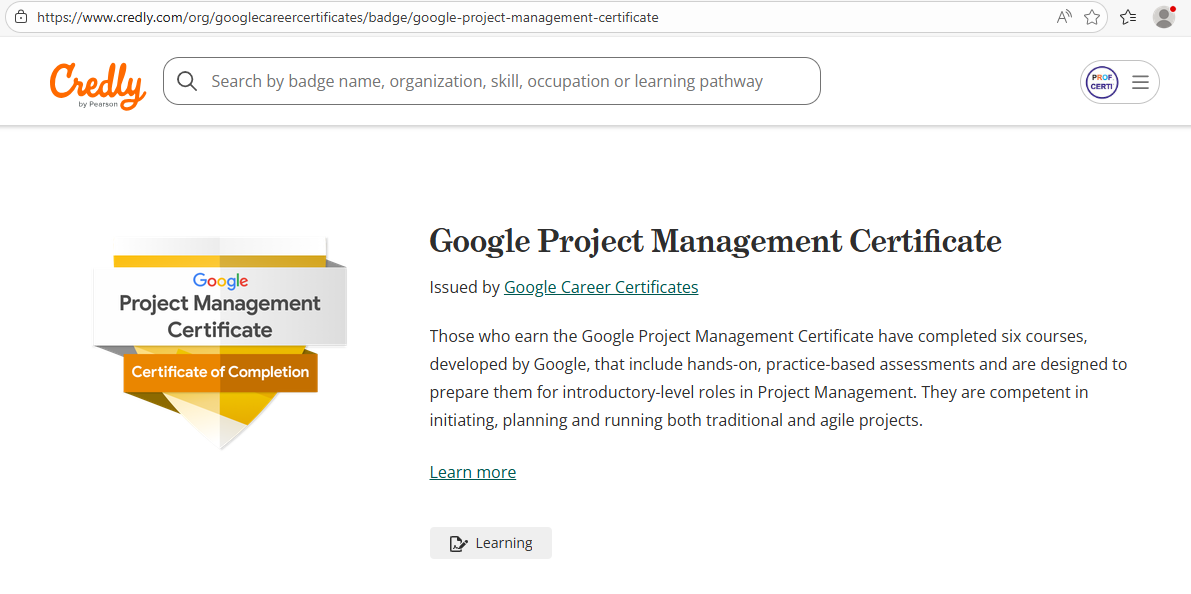The height and width of the screenshot is (594, 1191).
Task: Add this page to favorites with star
Action: pyautogui.click(x=1092, y=17)
